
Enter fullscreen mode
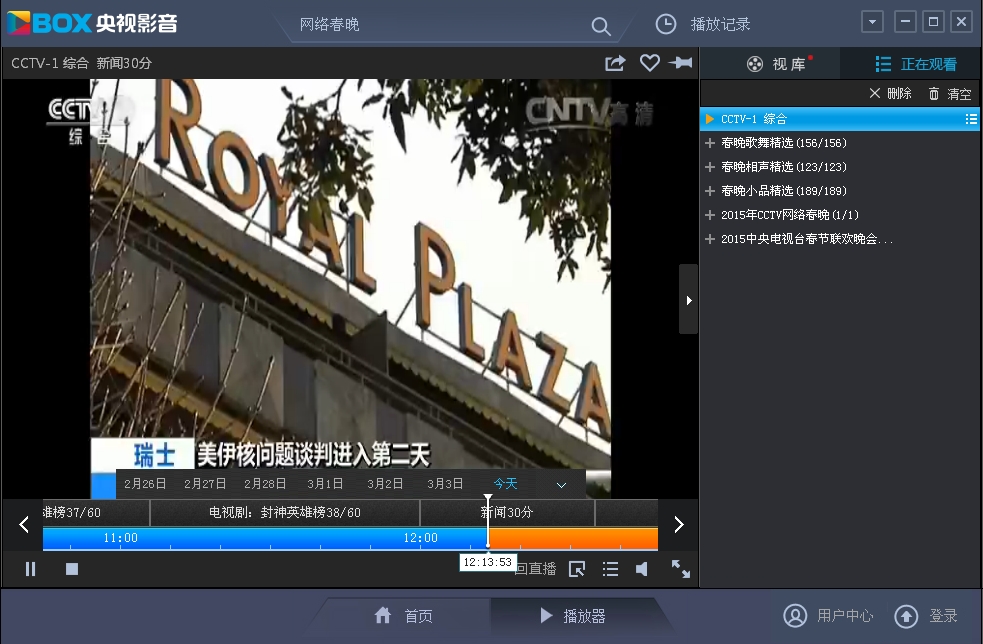680,569
